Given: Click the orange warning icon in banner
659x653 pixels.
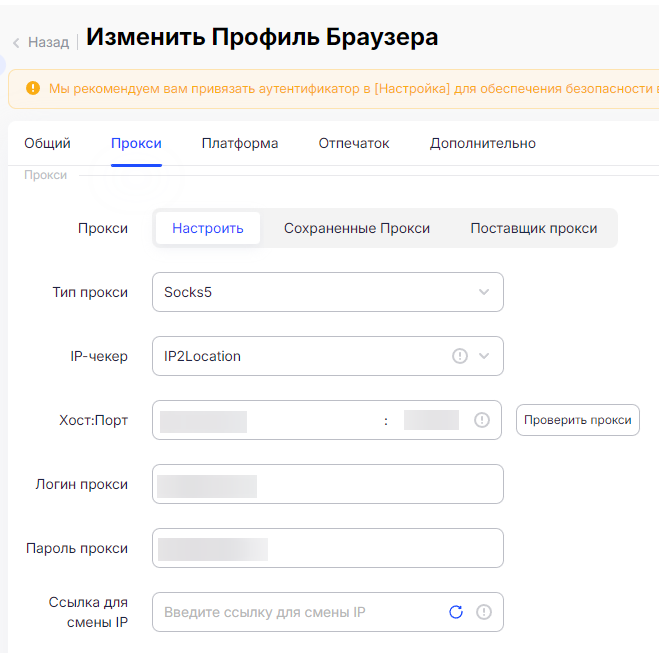Looking at the screenshot, I should click(33, 88).
